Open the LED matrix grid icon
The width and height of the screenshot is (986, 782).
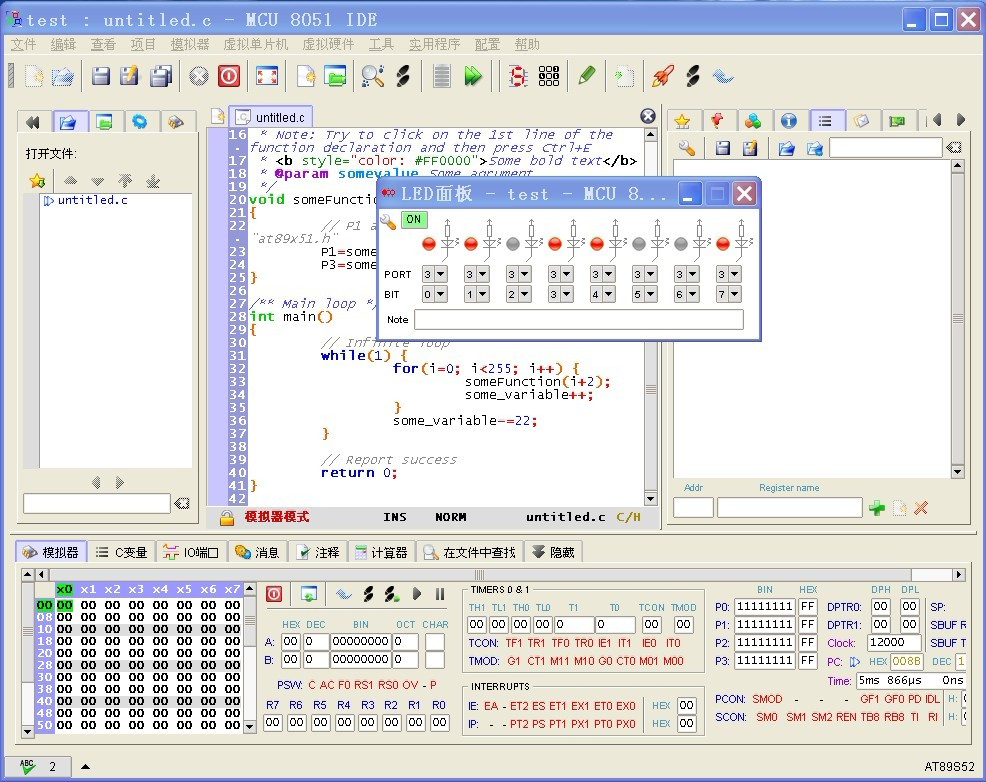pyautogui.click(x=549, y=76)
